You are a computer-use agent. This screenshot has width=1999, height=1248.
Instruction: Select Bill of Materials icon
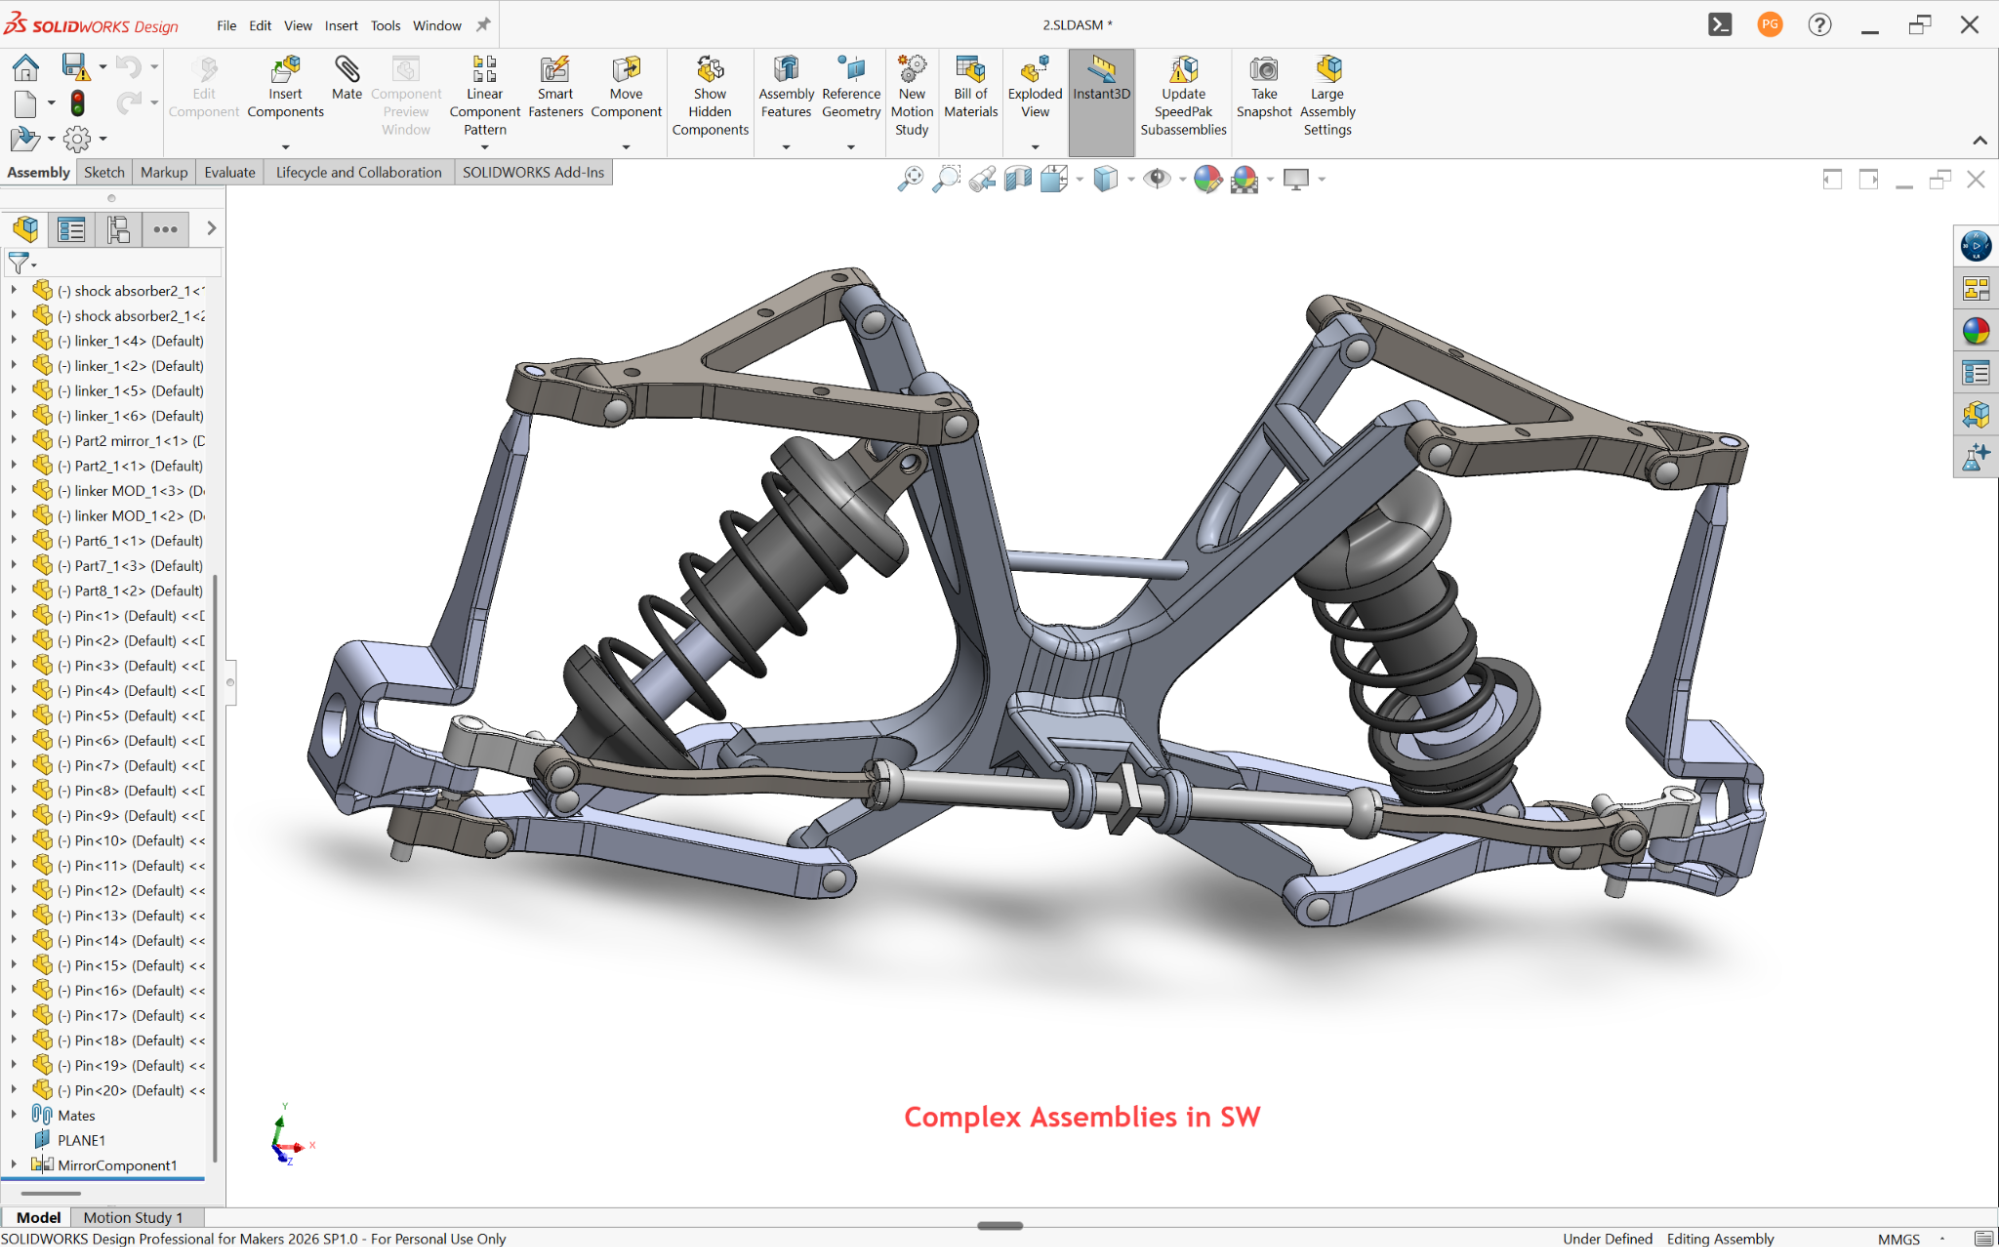coord(970,86)
